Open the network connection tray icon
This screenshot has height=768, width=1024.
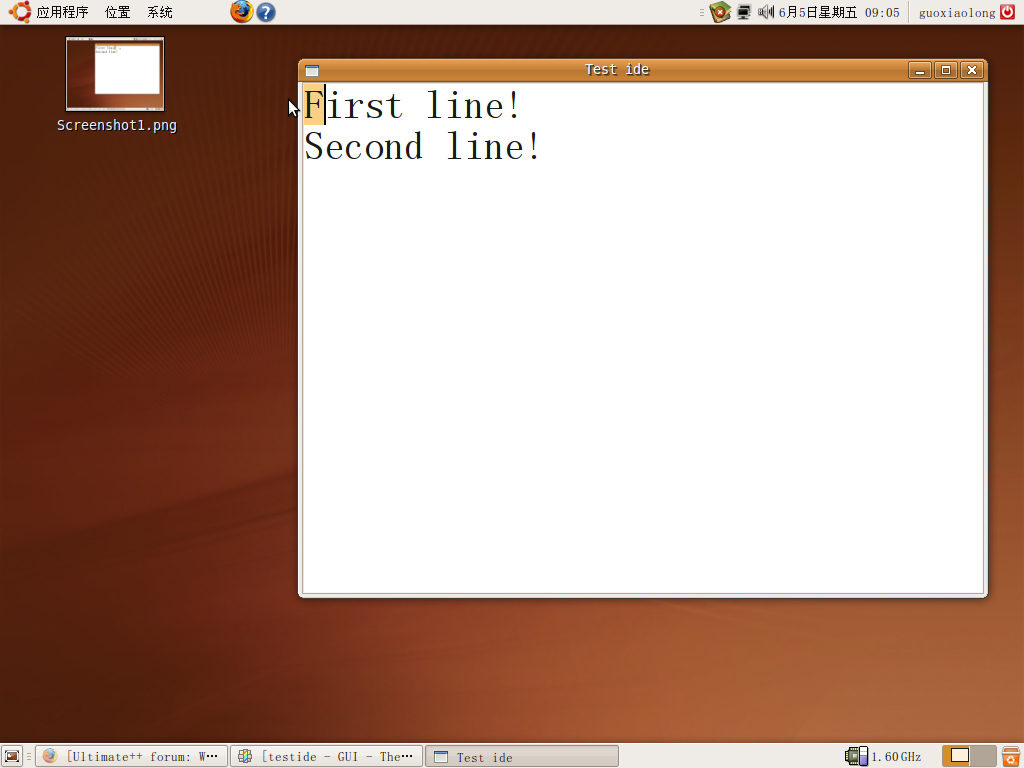coord(744,12)
